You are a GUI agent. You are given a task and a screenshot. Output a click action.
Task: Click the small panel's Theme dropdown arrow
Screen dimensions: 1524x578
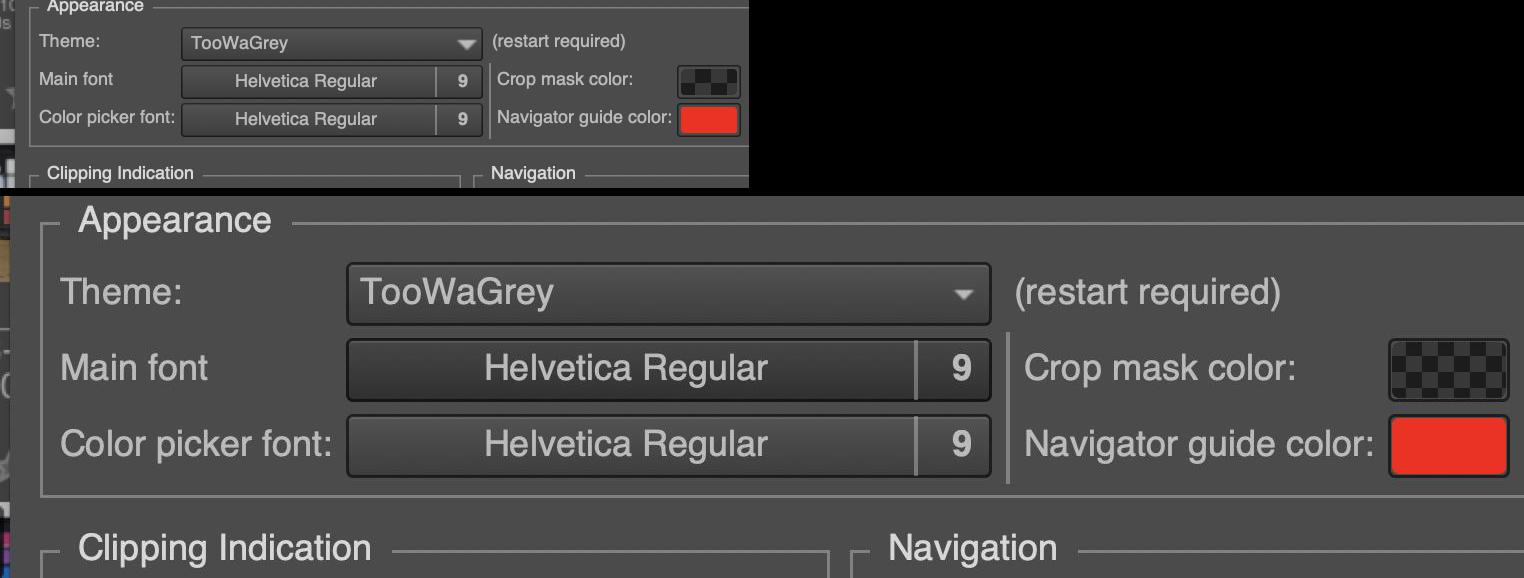(466, 44)
